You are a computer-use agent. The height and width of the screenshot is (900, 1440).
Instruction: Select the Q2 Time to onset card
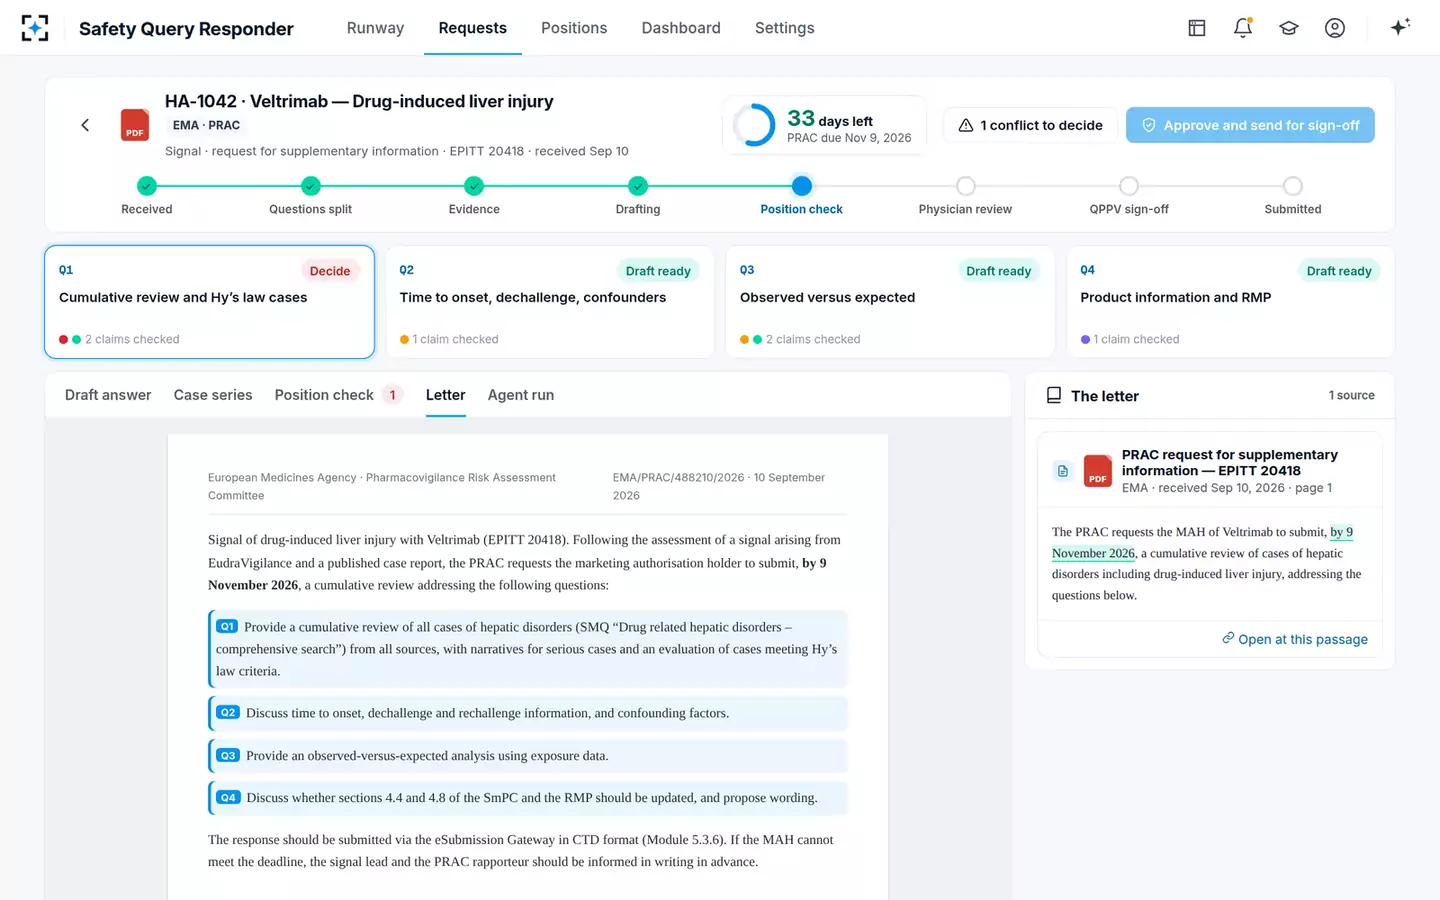click(x=550, y=302)
